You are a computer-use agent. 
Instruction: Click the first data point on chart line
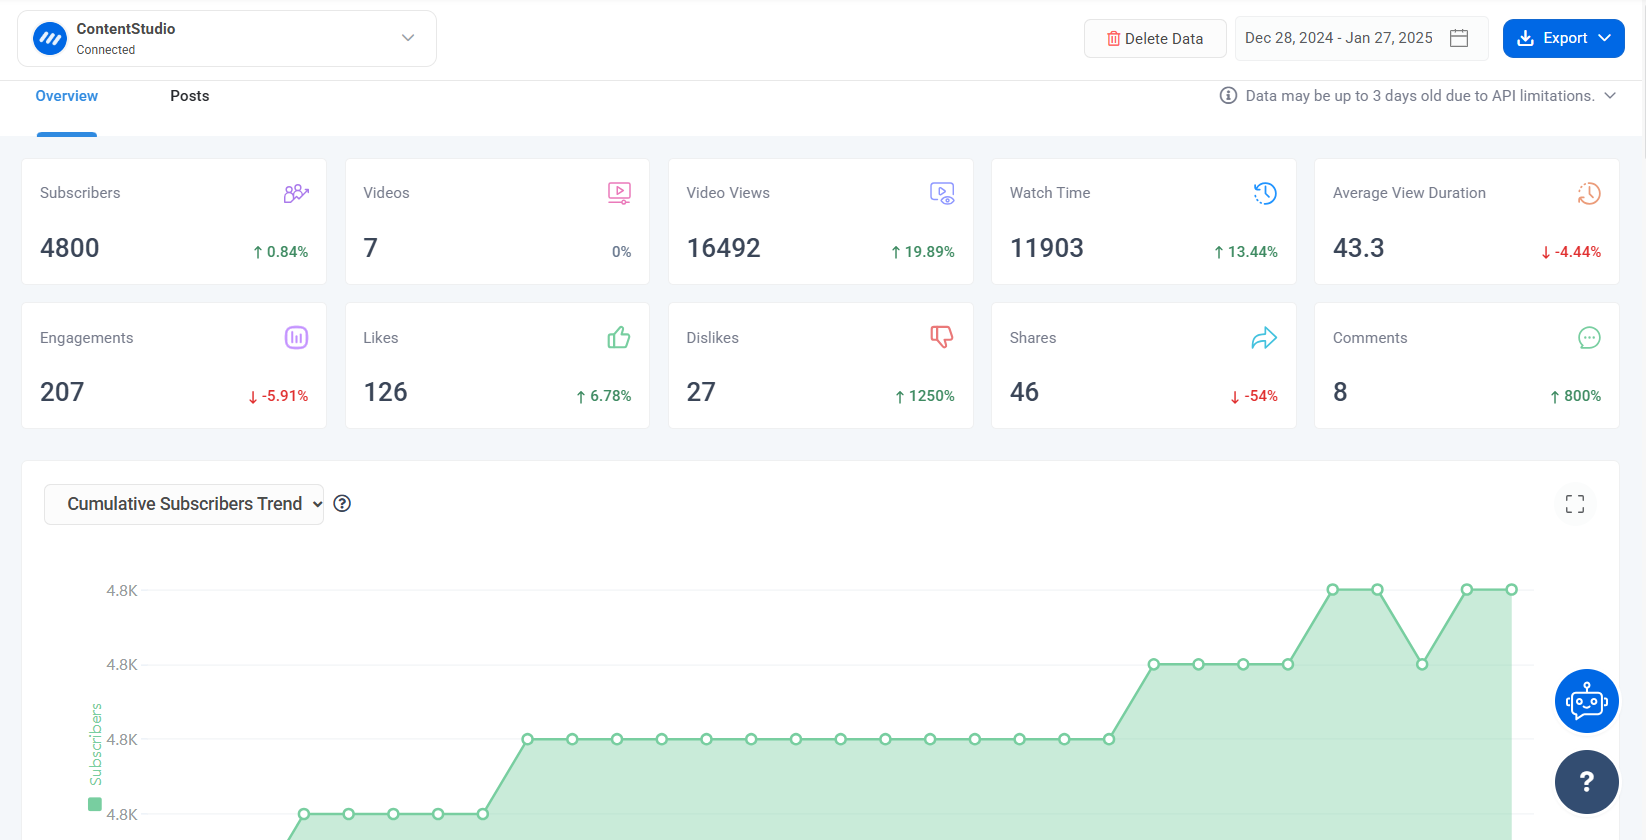(304, 814)
